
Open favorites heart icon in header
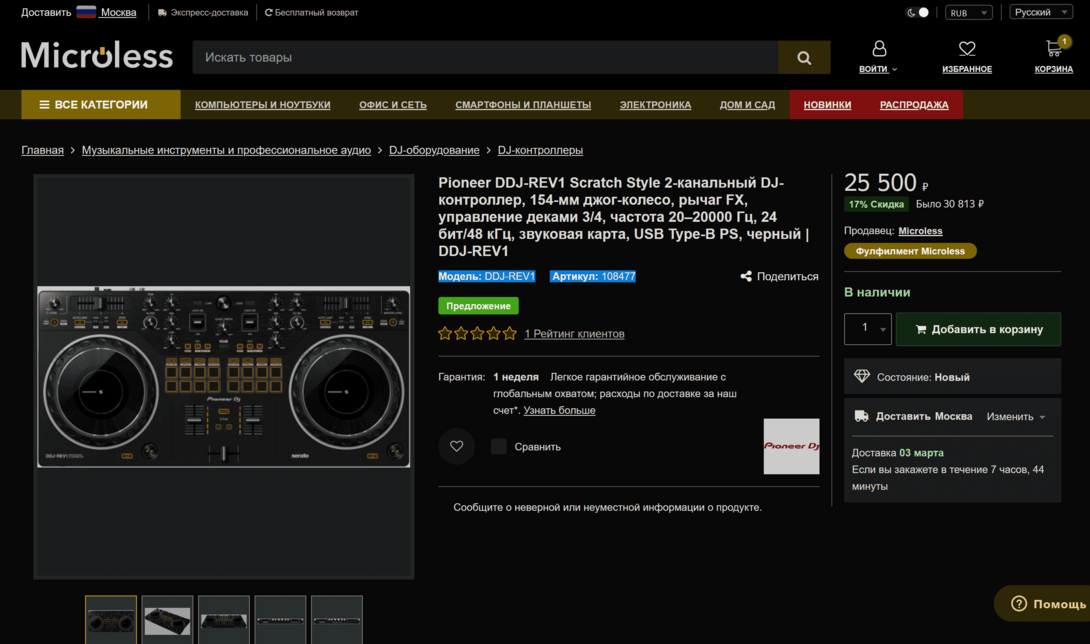click(x=967, y=49)
